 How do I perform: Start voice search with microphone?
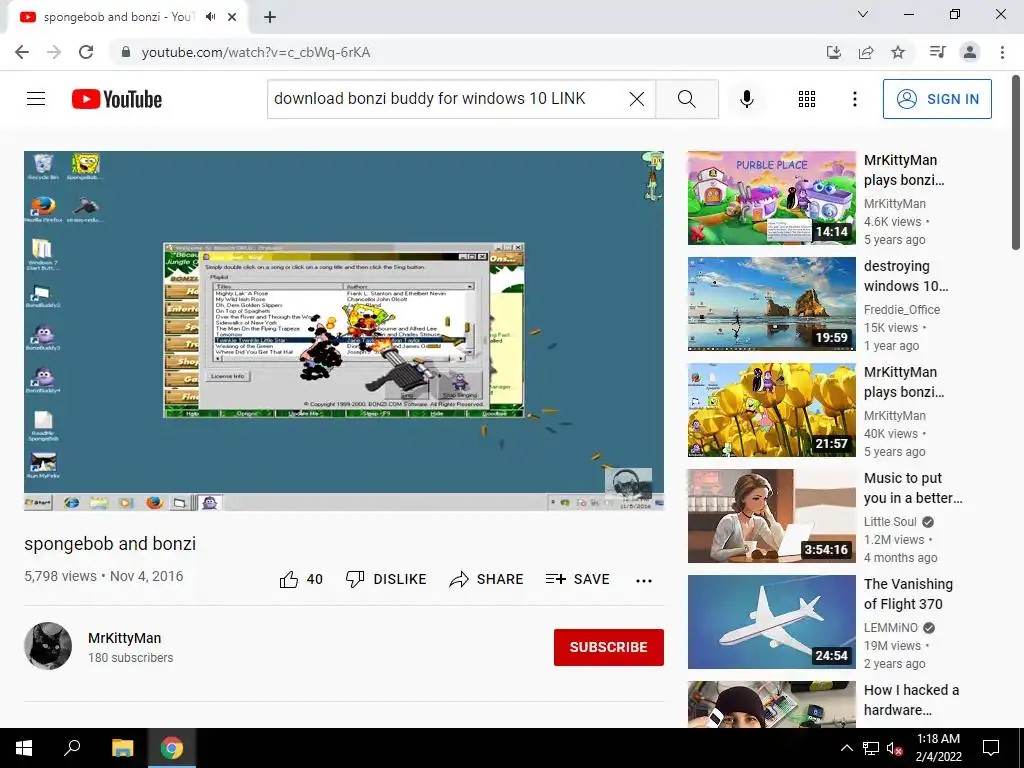(747, 99)
